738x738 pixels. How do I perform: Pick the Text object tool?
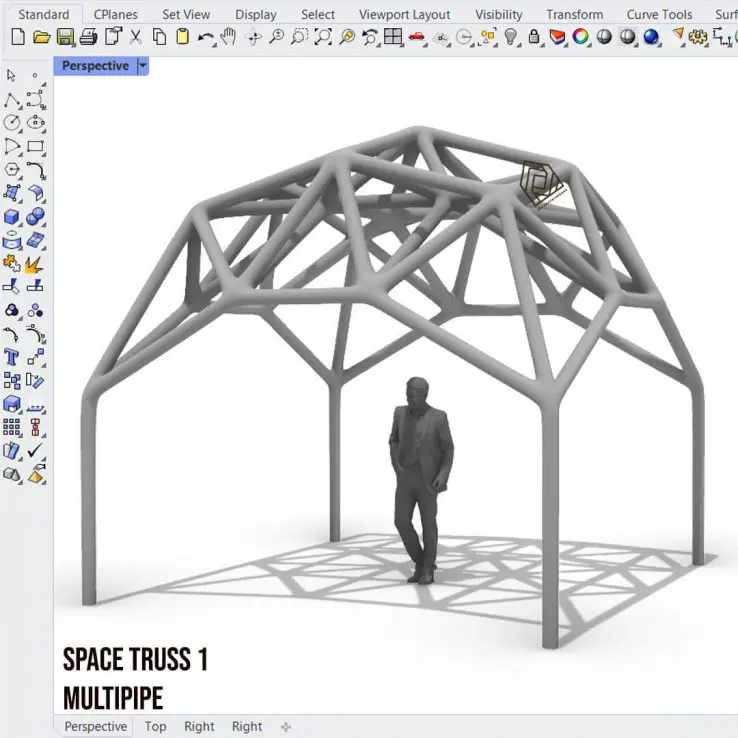tap(12, 357)
